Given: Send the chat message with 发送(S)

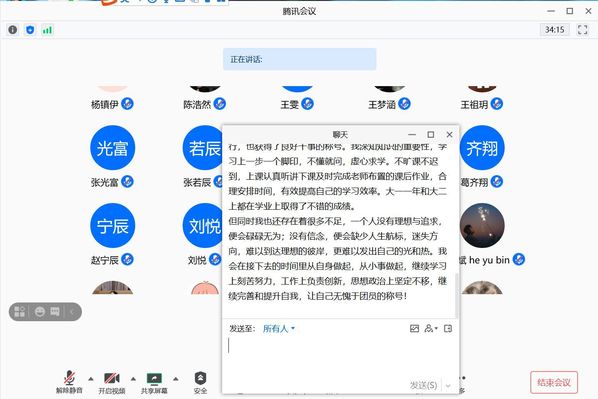Looking at the screenshot, I should [423, 386].
